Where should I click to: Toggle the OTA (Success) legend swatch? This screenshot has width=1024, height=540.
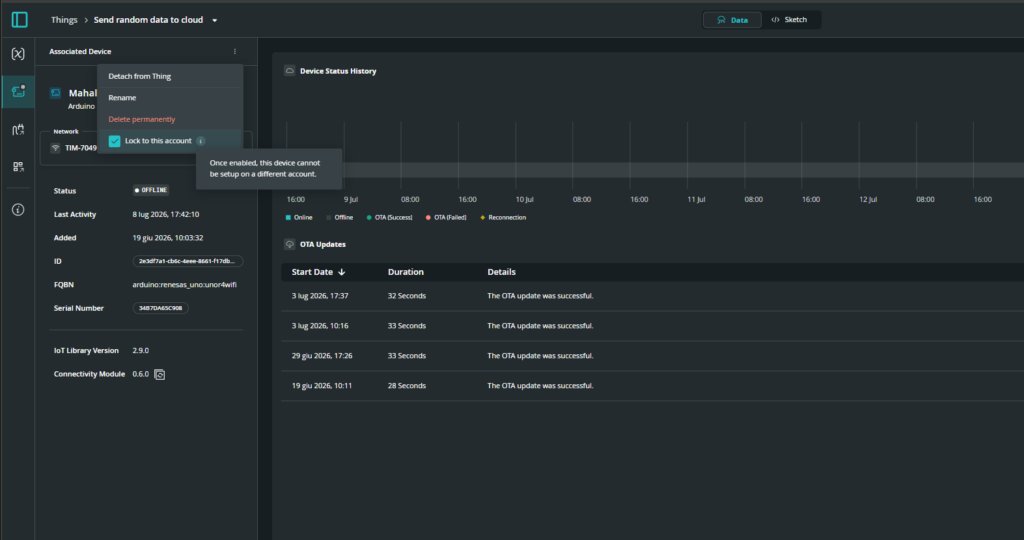[x=369, y=217]
